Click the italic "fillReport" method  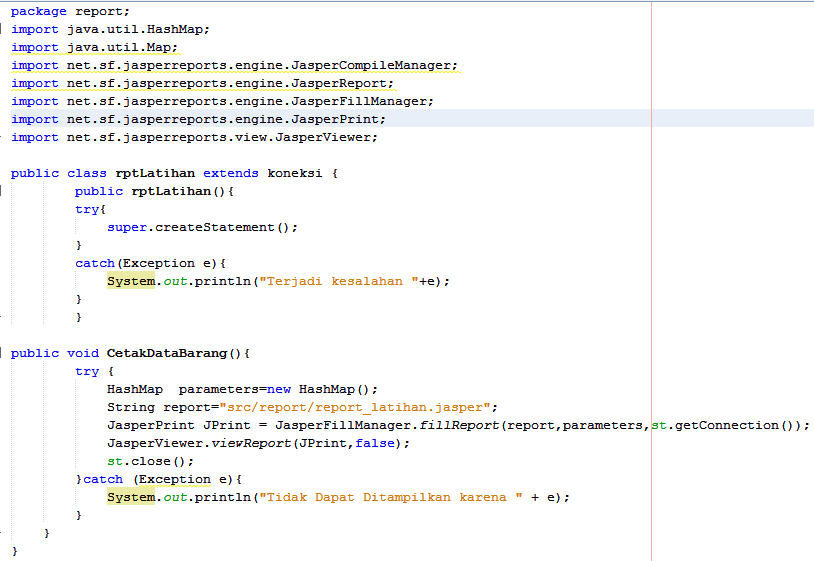(458, 426)
